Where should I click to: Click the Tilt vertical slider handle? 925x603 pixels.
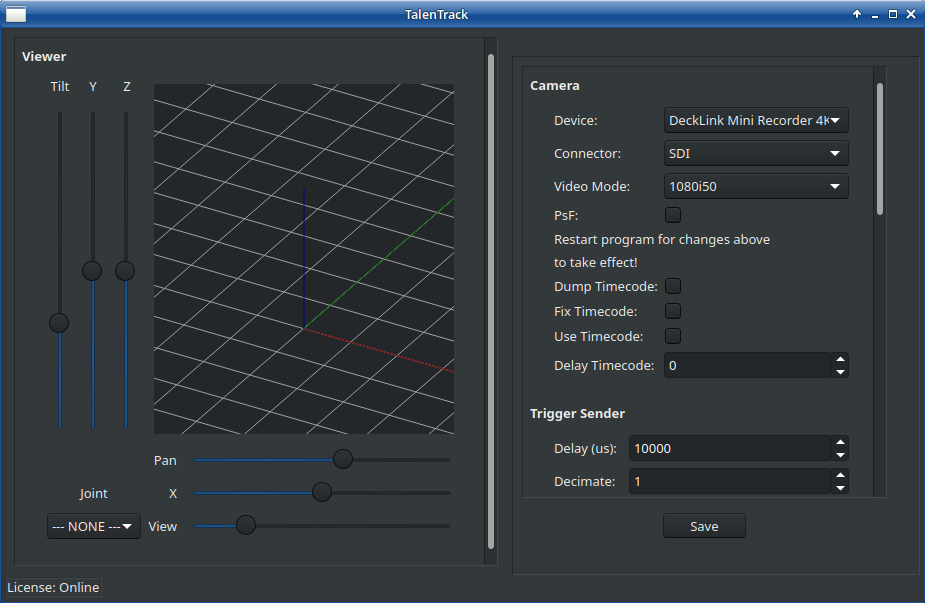click(59, 323)
